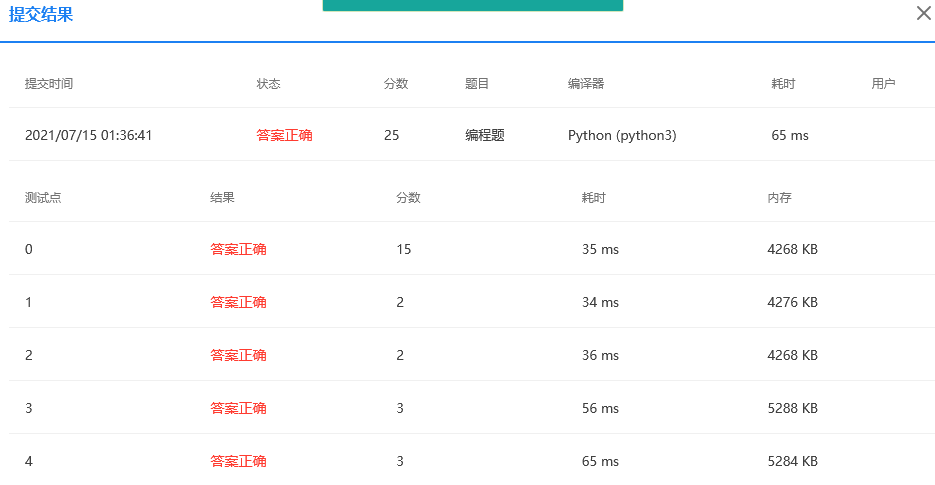This screenshot has height=485, width=935.
Task: Select test point 4 row number
Action: [29, 462]
